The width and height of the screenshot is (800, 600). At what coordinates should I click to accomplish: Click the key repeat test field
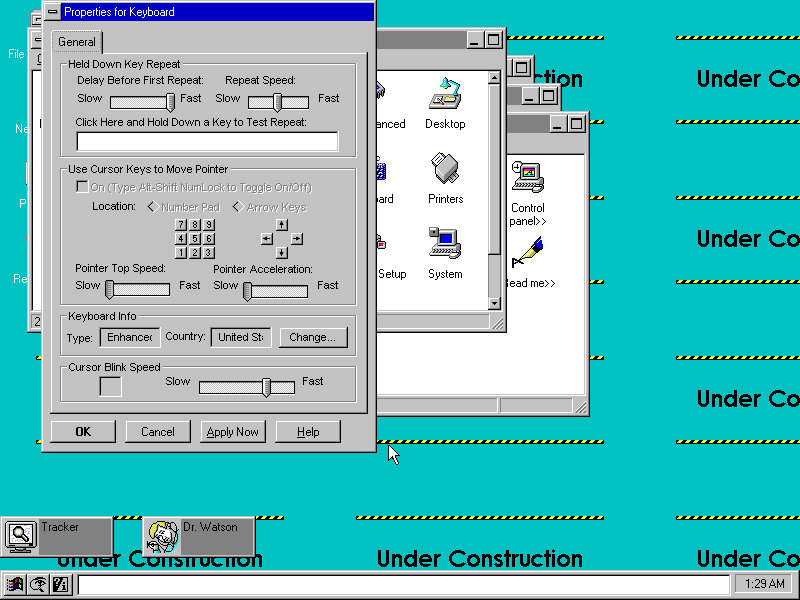click(207, 141)
